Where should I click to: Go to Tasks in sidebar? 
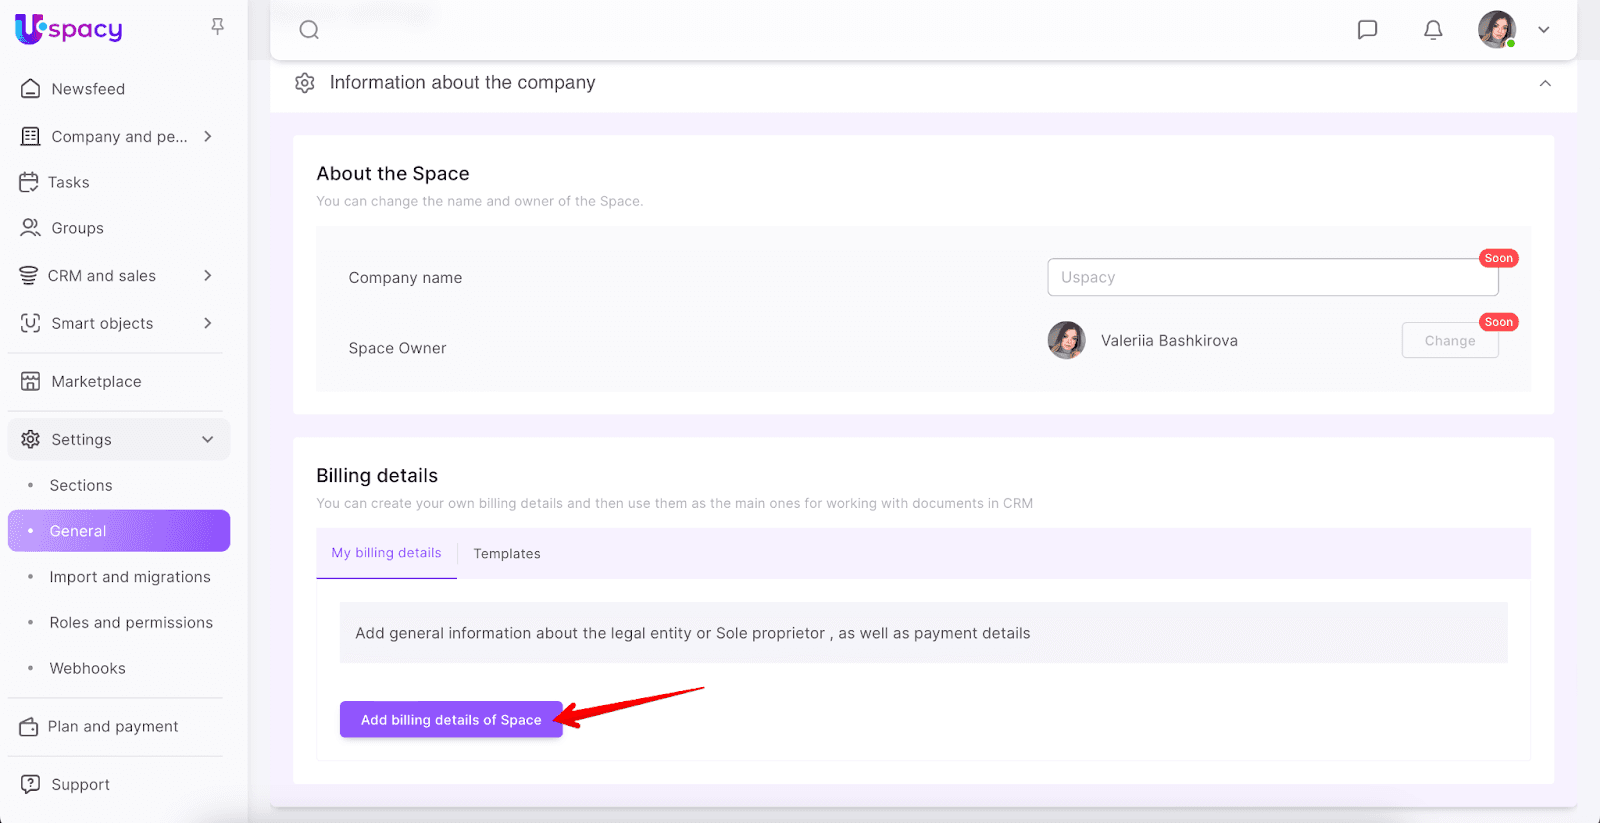[x=68, y=182]
